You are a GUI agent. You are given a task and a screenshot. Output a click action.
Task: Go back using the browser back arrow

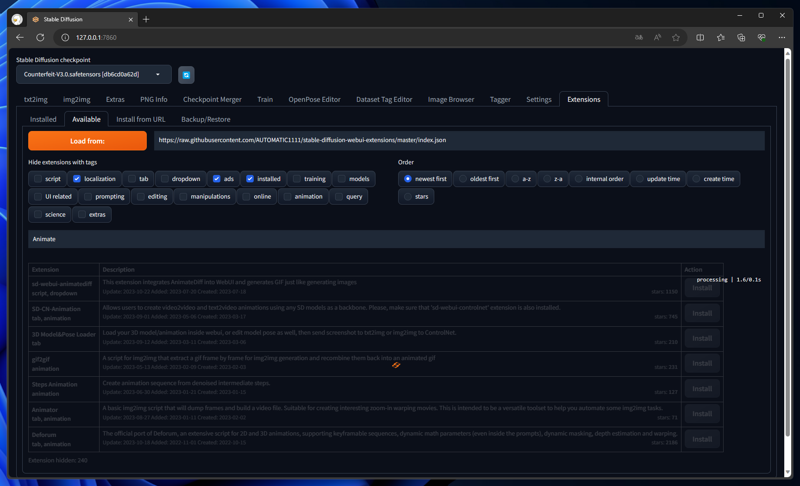(19, 37)
